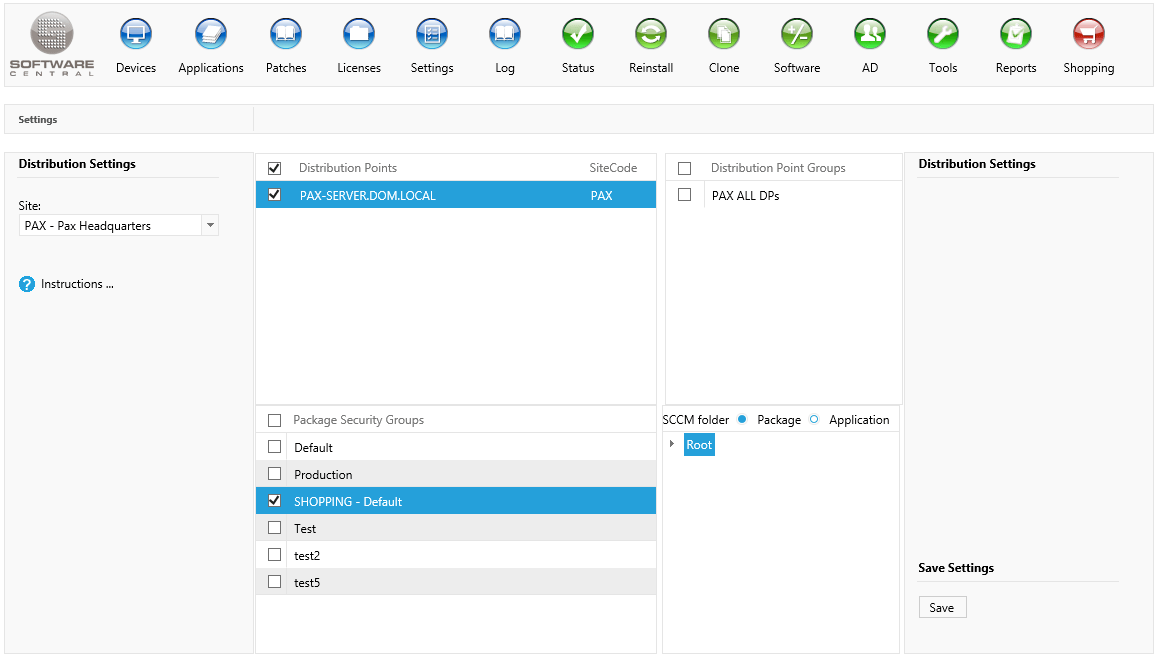1157x657 pixels.
Task: Open the Log viewer
Action: point(504,42)
